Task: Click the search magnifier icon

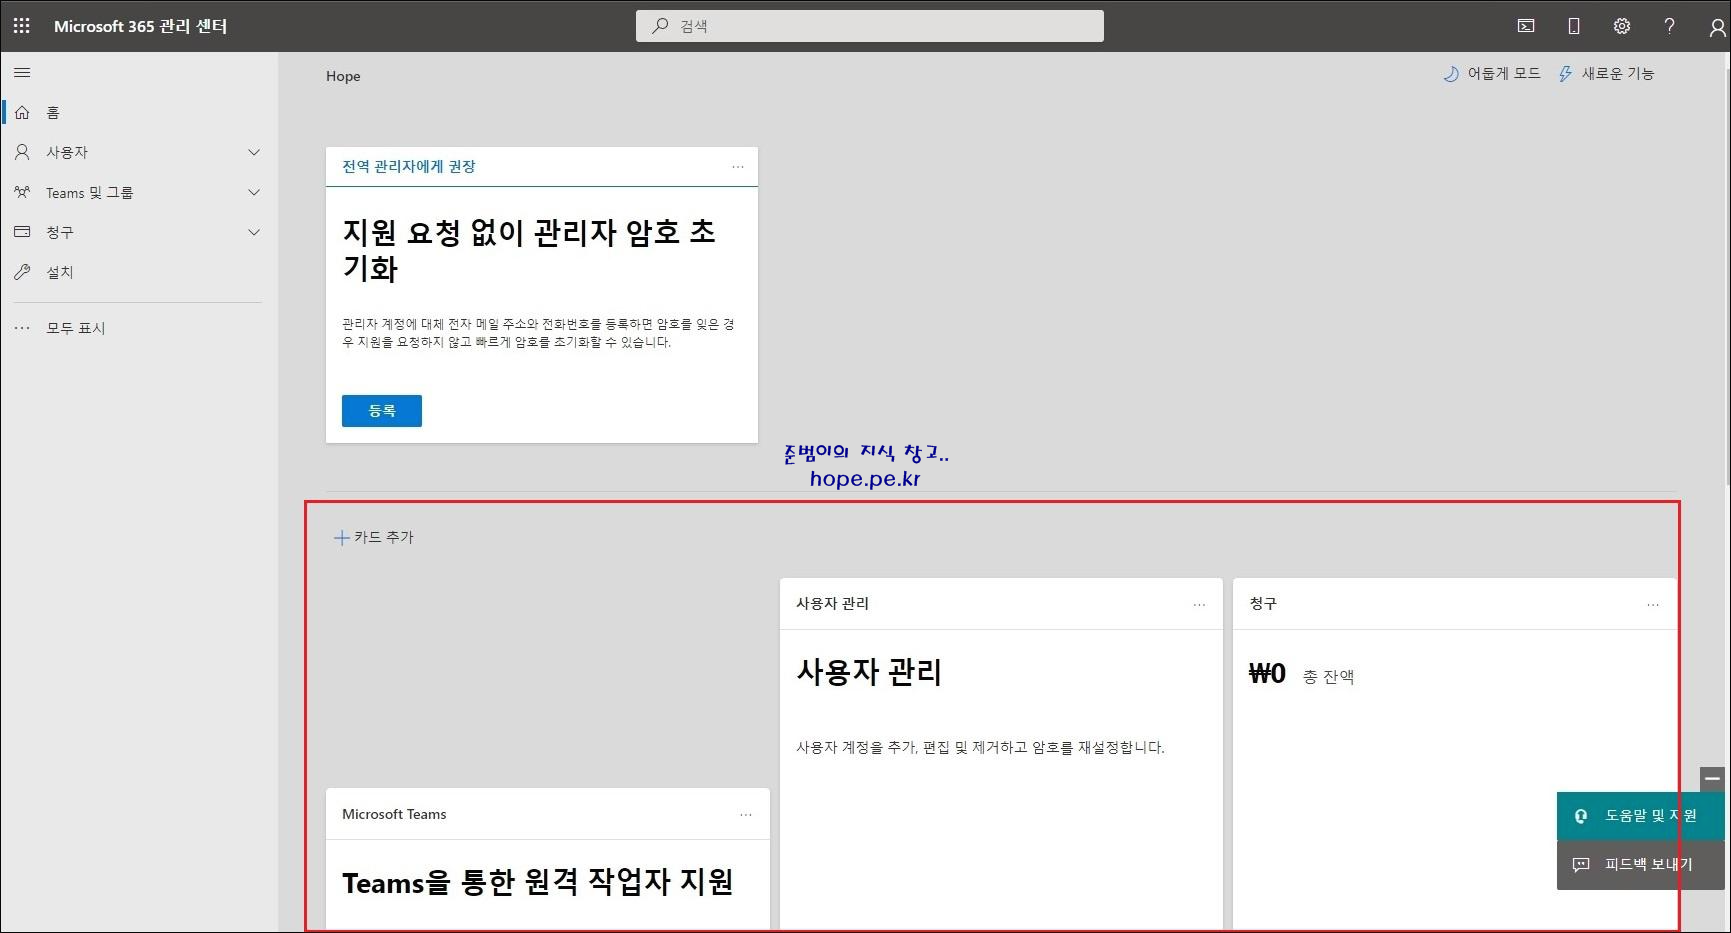Action: 660,26
